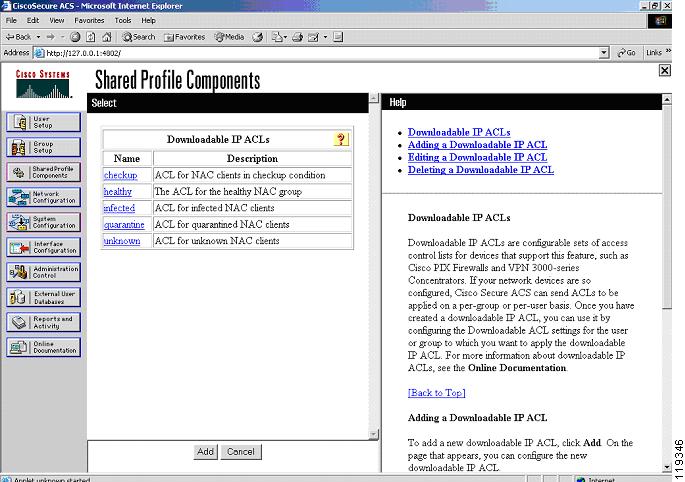Open the unknown ACL link

pos(122,241)
